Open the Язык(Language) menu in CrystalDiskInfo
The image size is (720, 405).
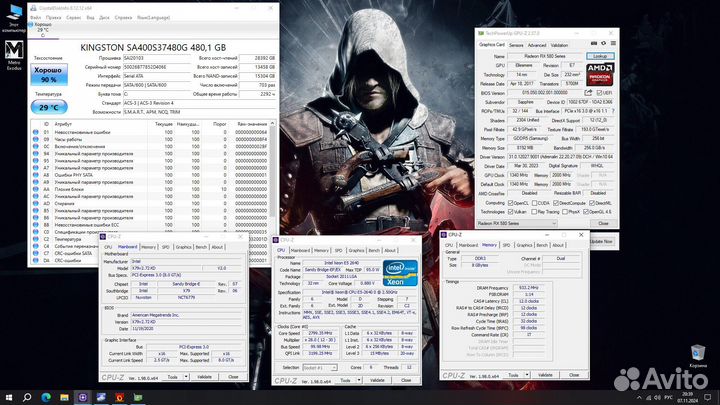coord(153,17)
